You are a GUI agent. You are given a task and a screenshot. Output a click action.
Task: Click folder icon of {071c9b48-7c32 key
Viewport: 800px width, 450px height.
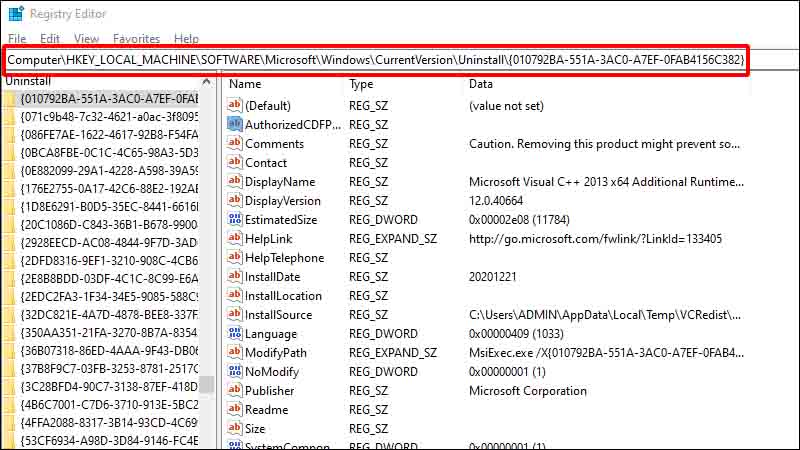[x=9, y=117]
